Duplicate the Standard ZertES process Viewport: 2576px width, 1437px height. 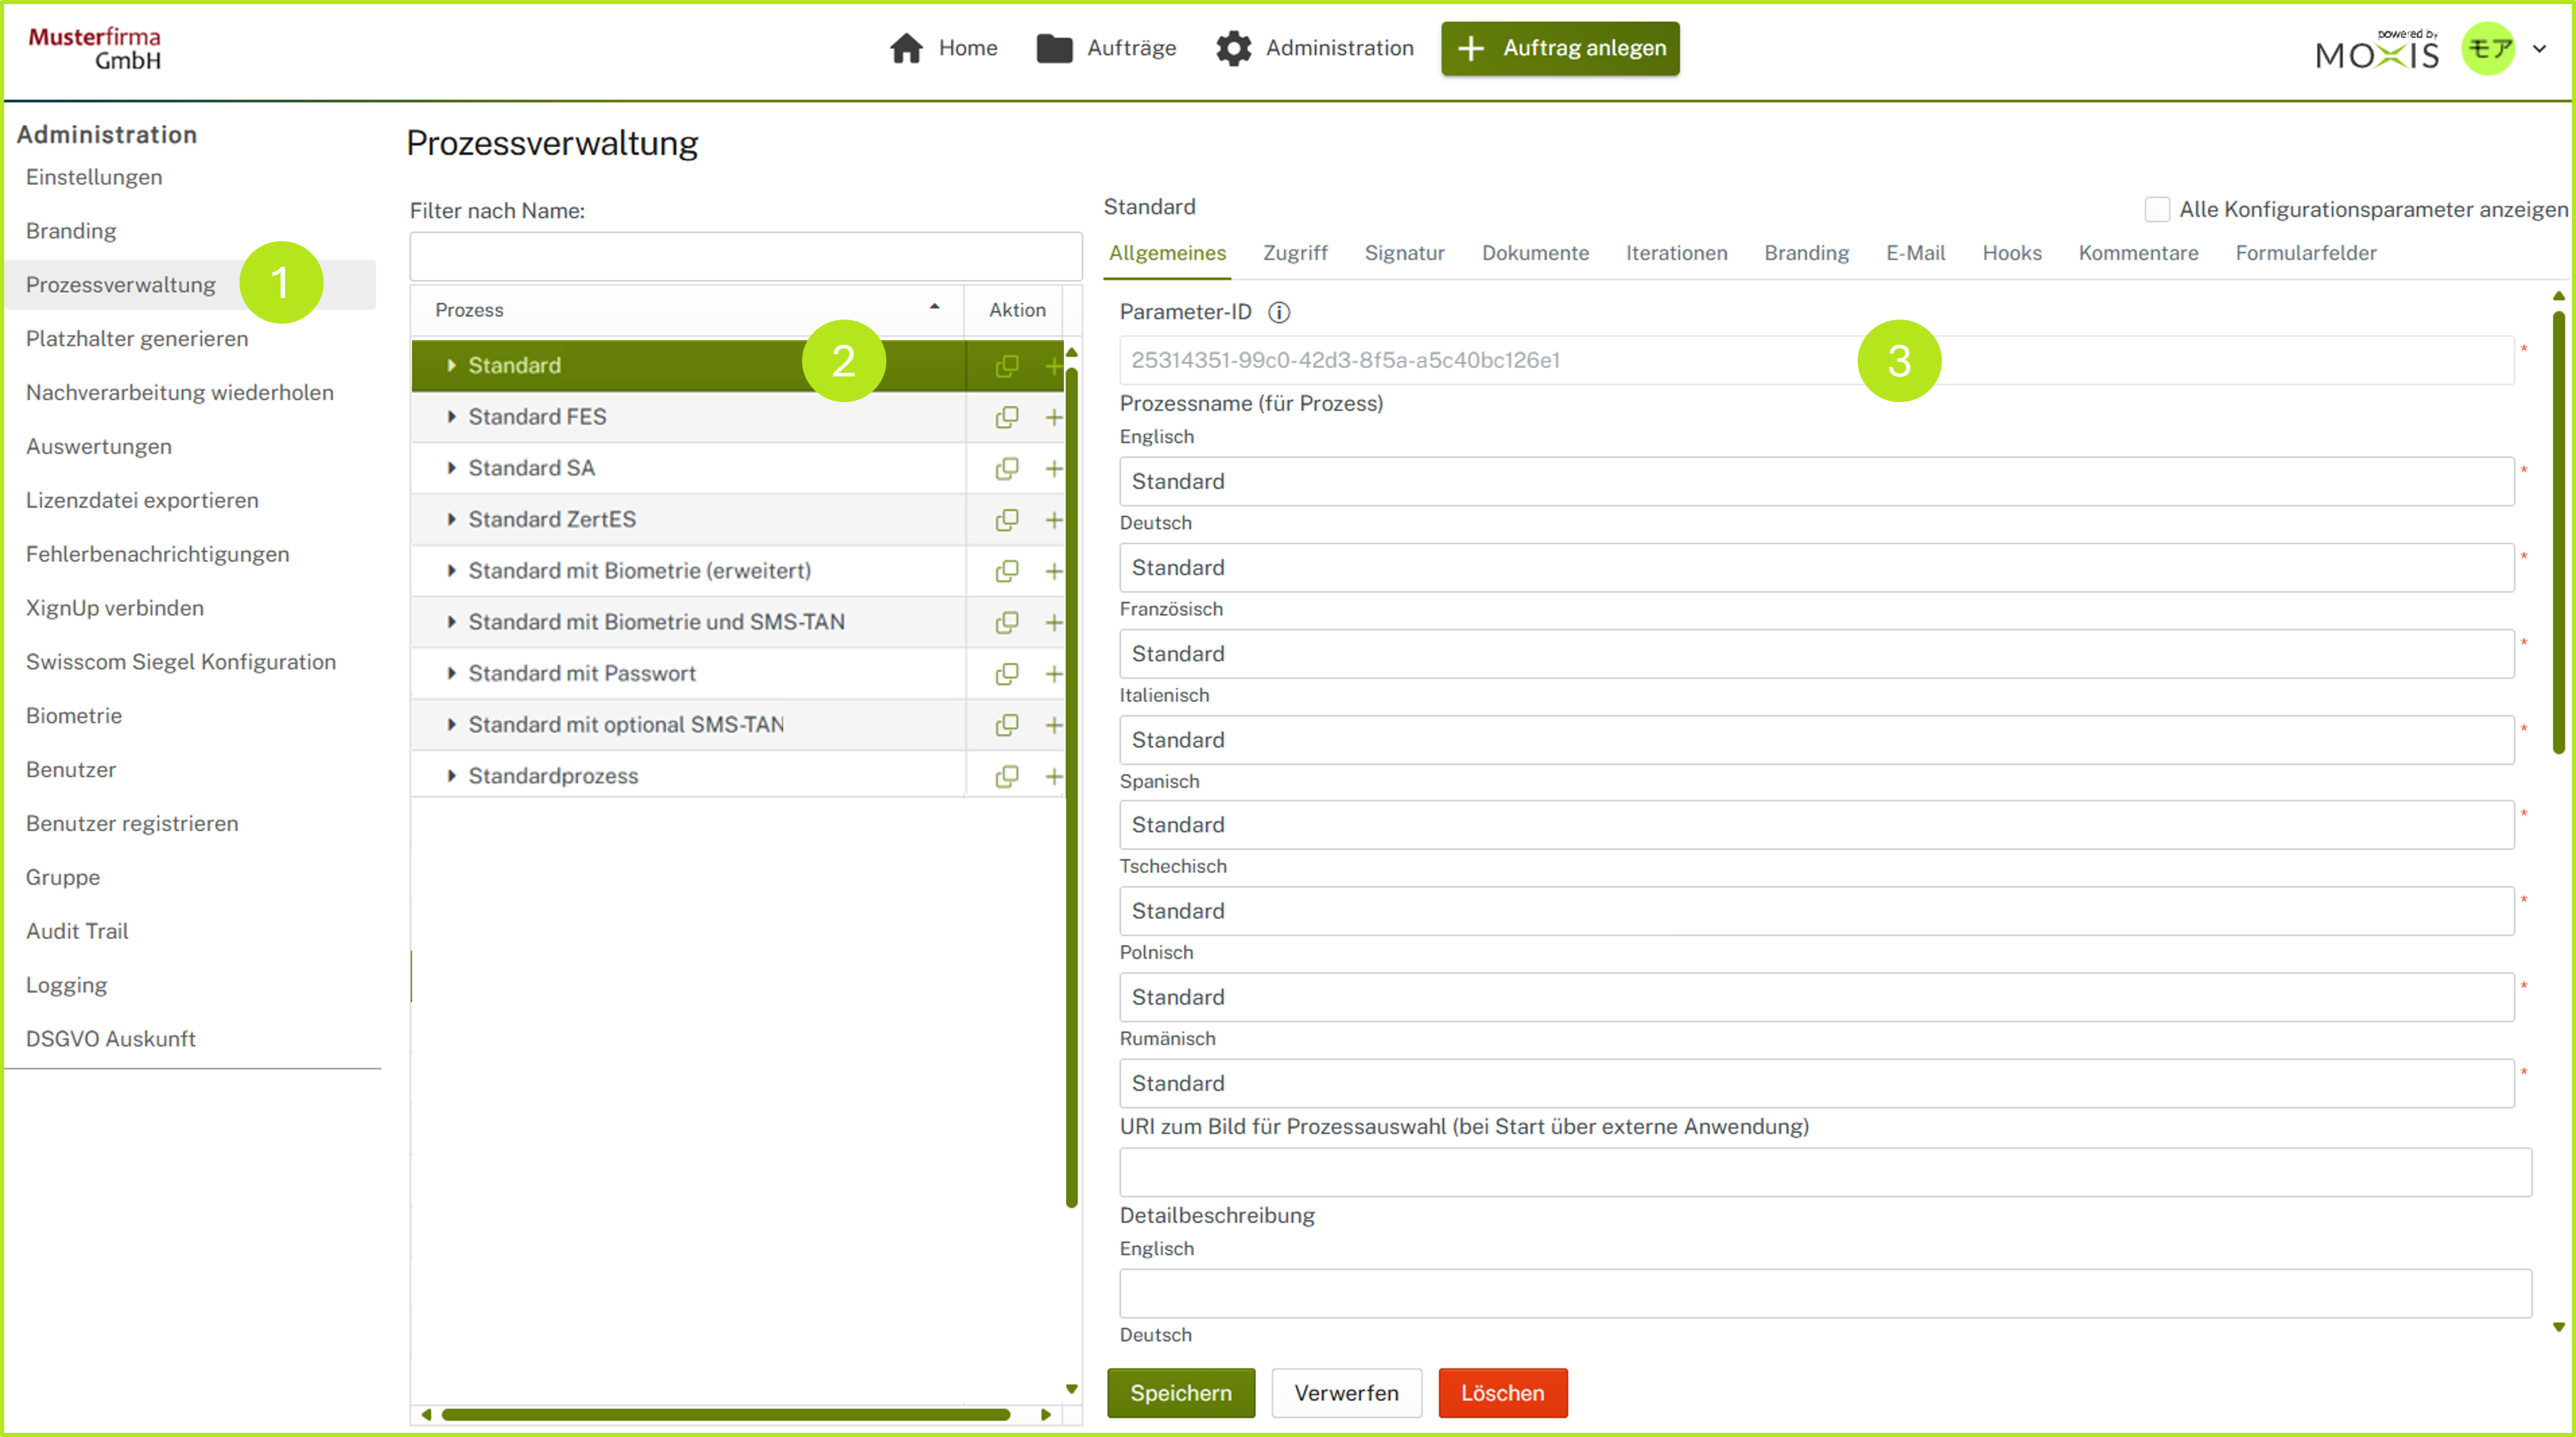point(1006,520)
